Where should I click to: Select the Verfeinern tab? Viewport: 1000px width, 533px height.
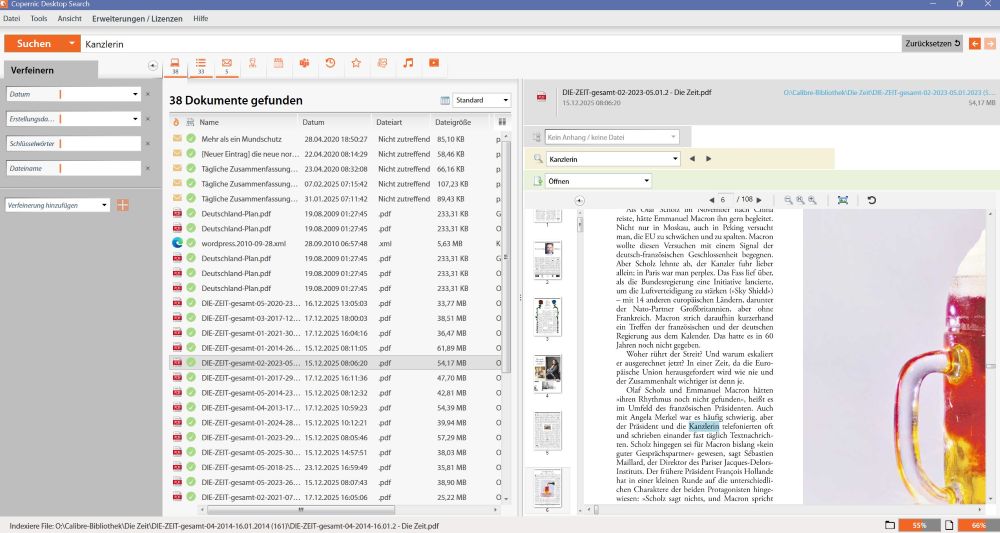(51, 70)
